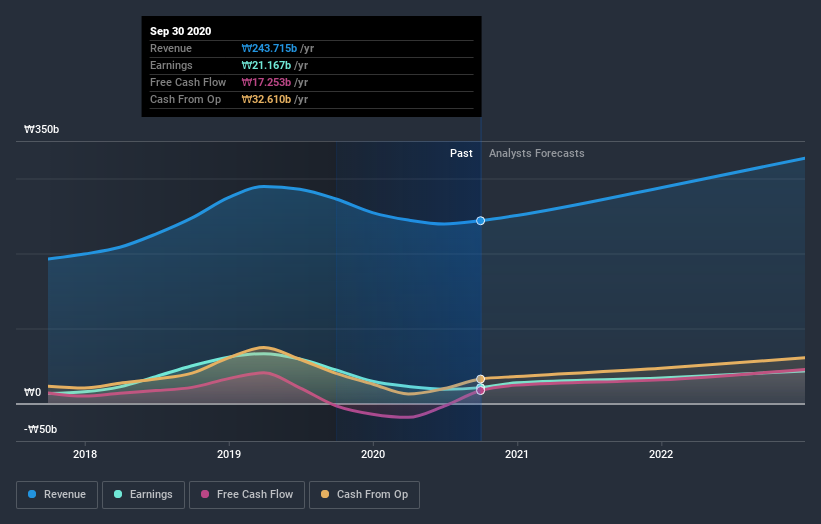This screenshot has height=524, width=821.
Task: Select the 2019 x-axis label
Action: pos(229,454)
